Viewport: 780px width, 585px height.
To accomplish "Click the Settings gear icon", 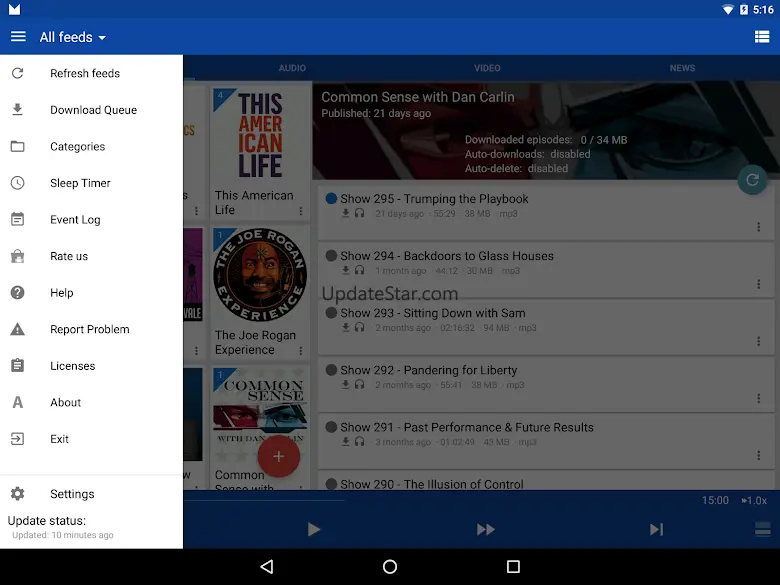I will 17,493.
